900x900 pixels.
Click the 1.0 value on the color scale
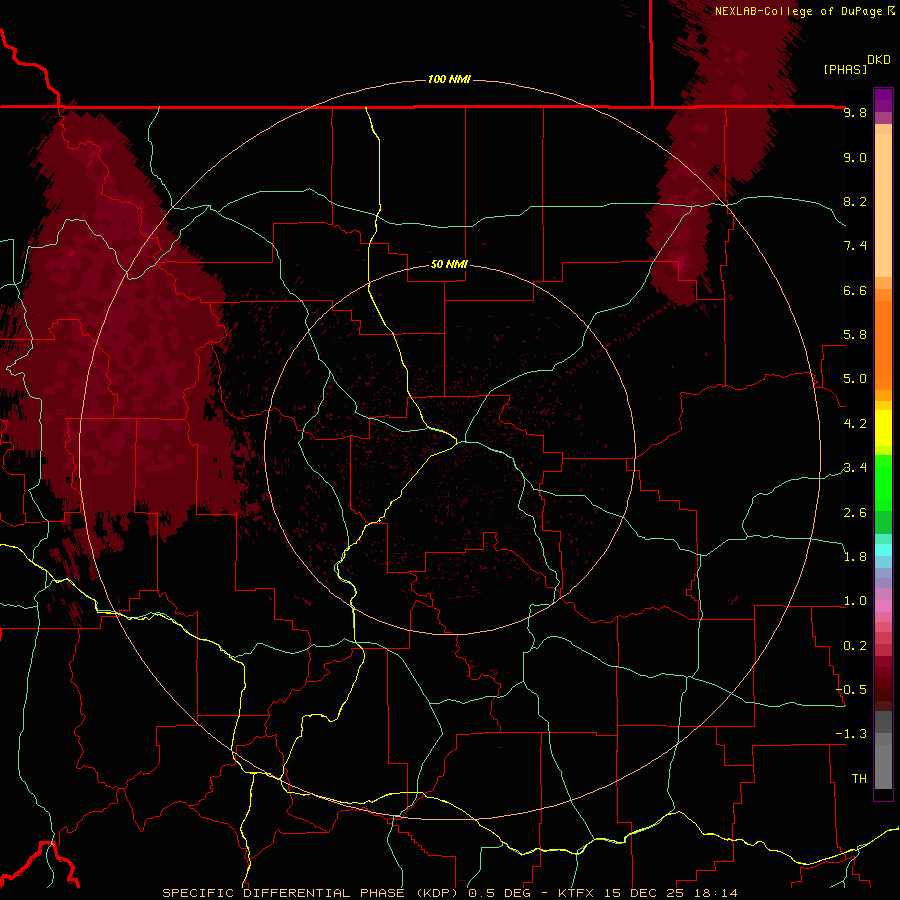tap(855, 602)
